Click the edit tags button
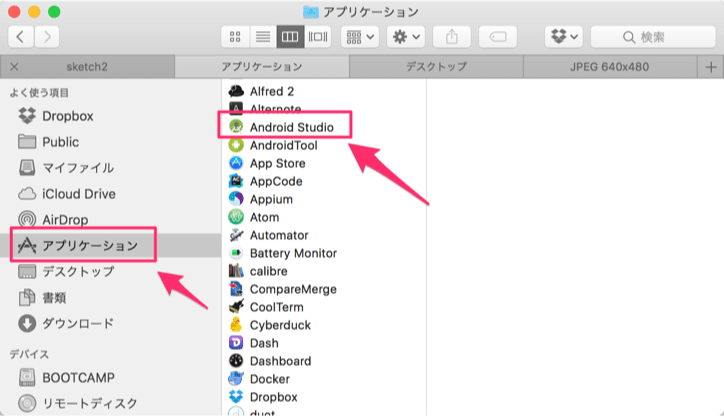This screenshot has width=724, height=416. pos(497,36)
